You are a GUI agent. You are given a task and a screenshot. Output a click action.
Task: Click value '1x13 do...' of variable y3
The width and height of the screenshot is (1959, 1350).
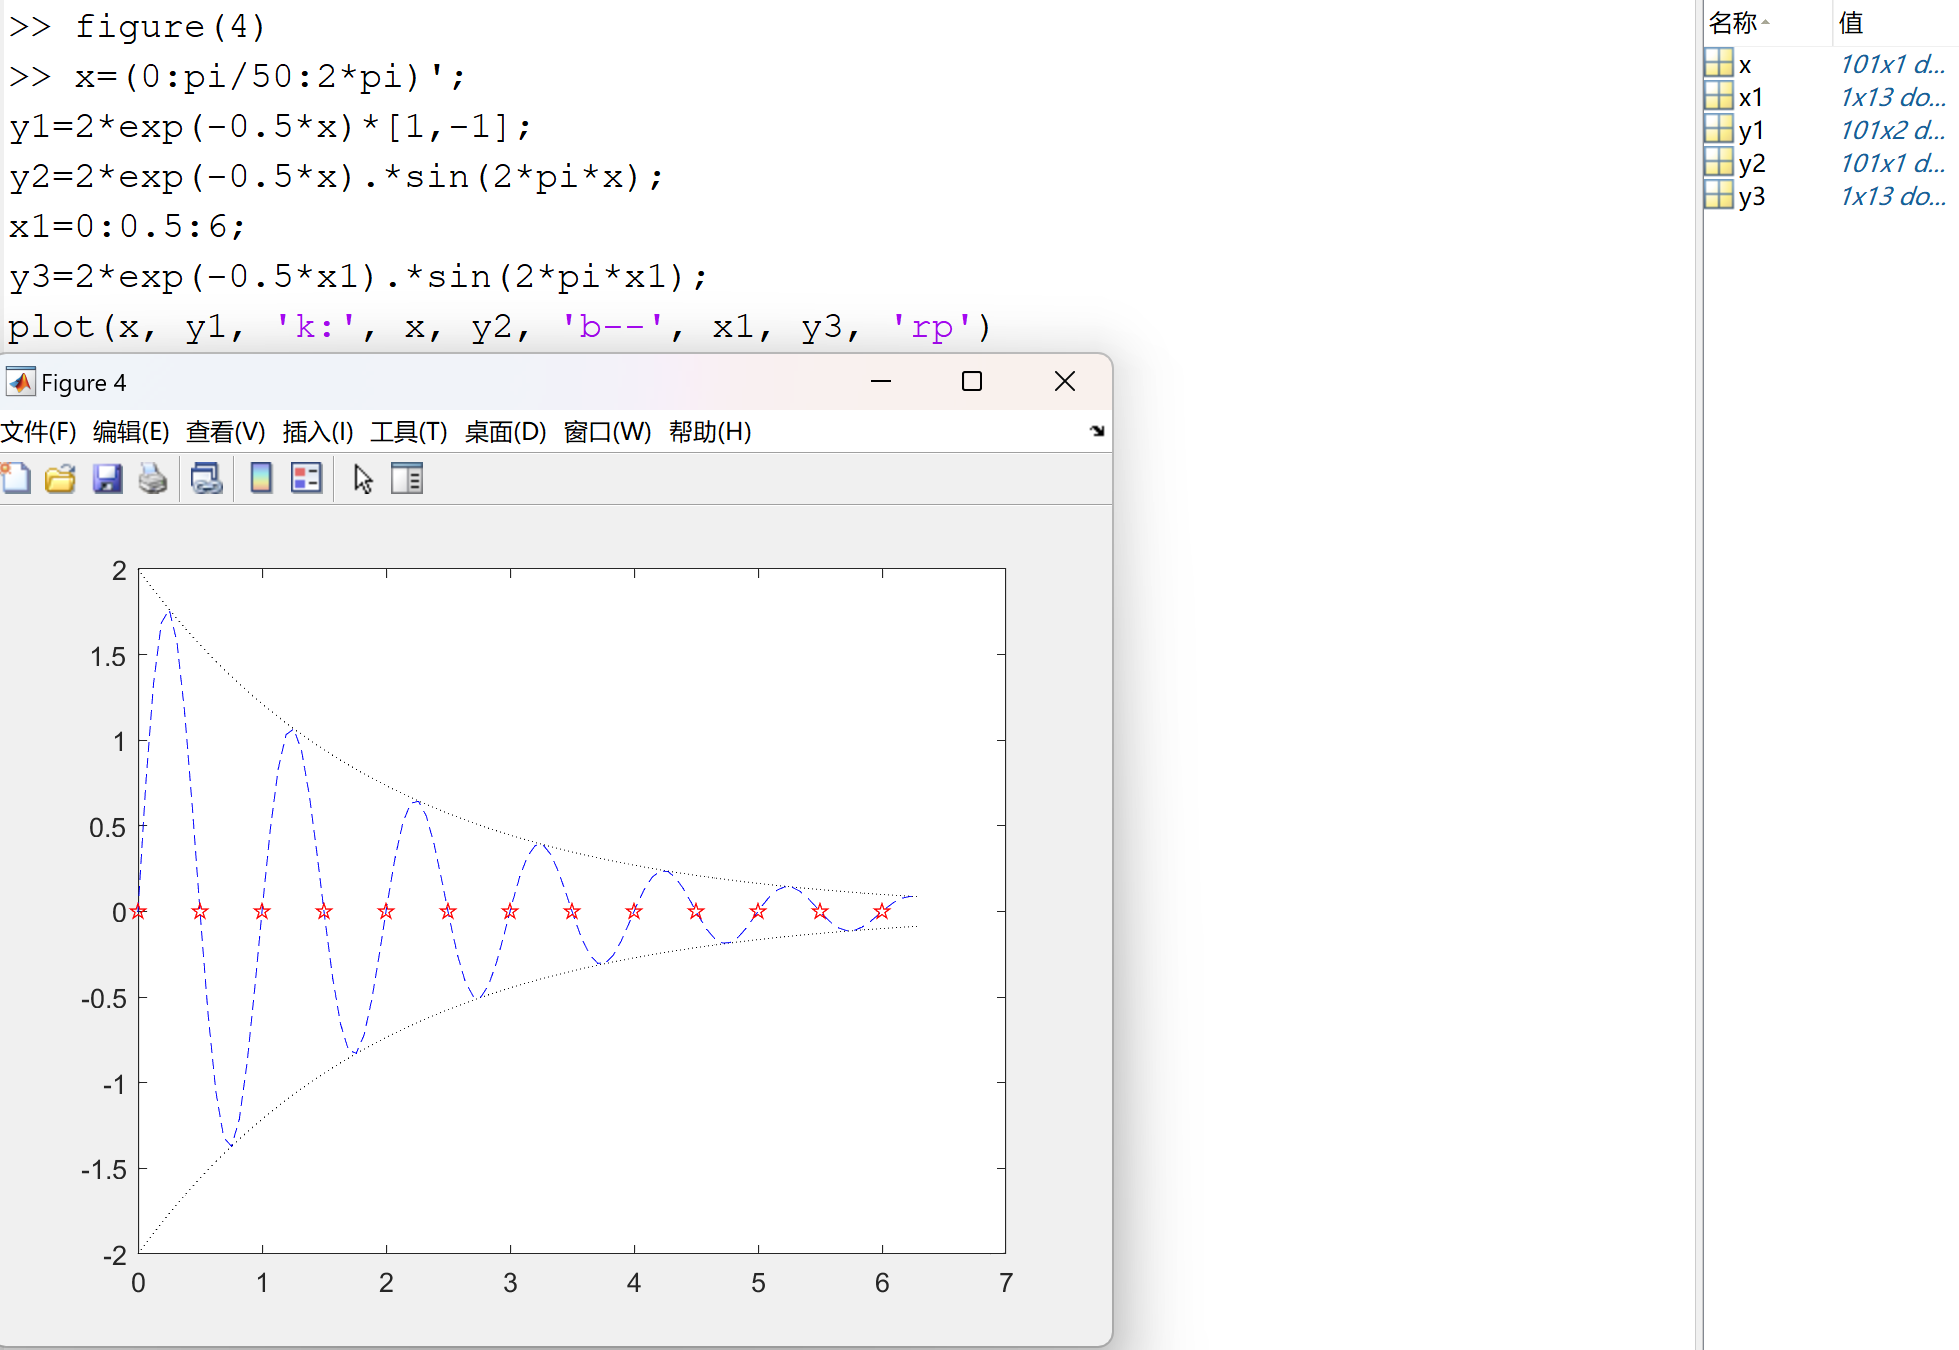point(1892,196)
